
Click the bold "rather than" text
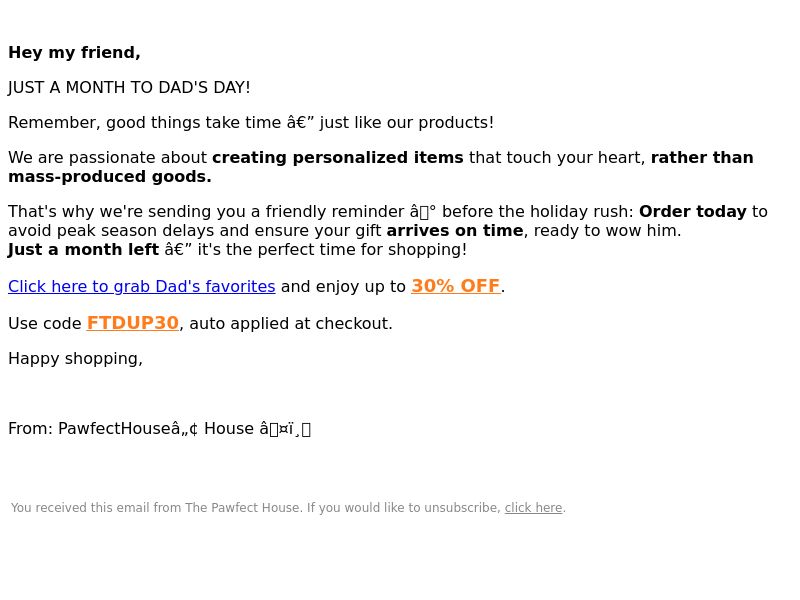pos(702,158)
